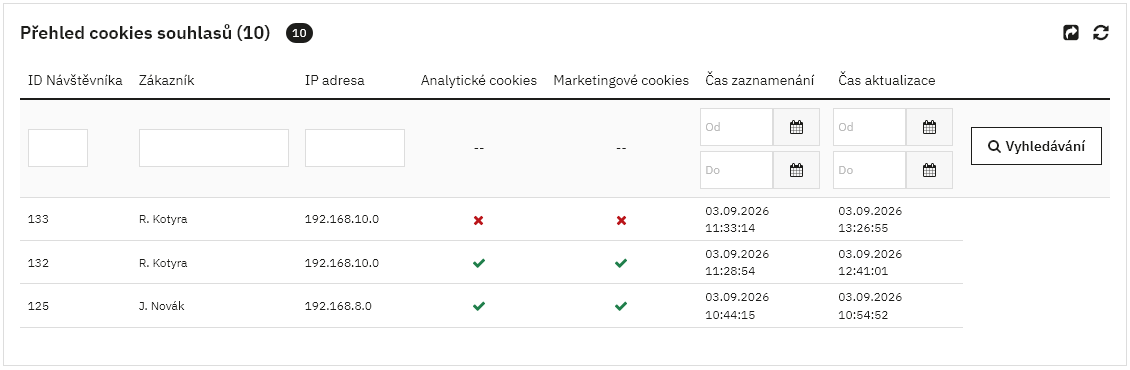Click the Čas aktualizace Do date input
This screenshot has height=370, width=1130.
point(870,170)
